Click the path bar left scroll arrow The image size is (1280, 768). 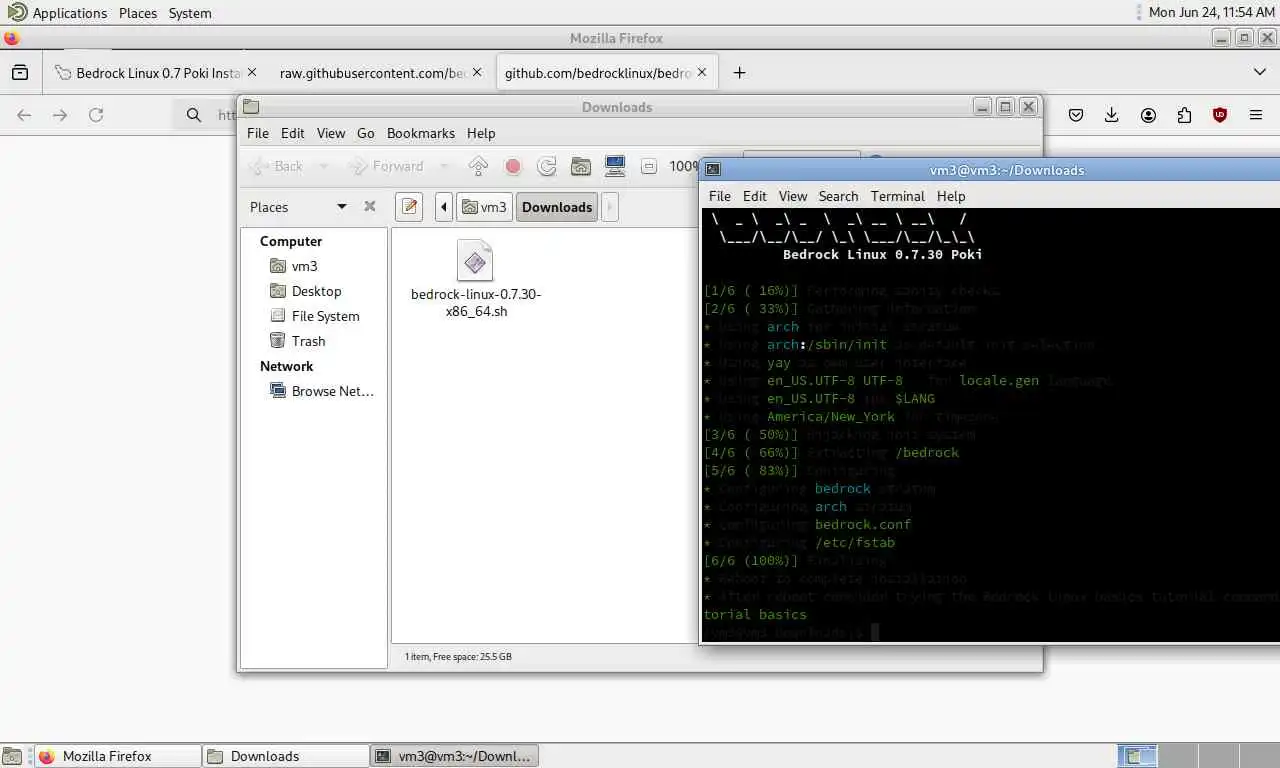[x=444, y=207]
